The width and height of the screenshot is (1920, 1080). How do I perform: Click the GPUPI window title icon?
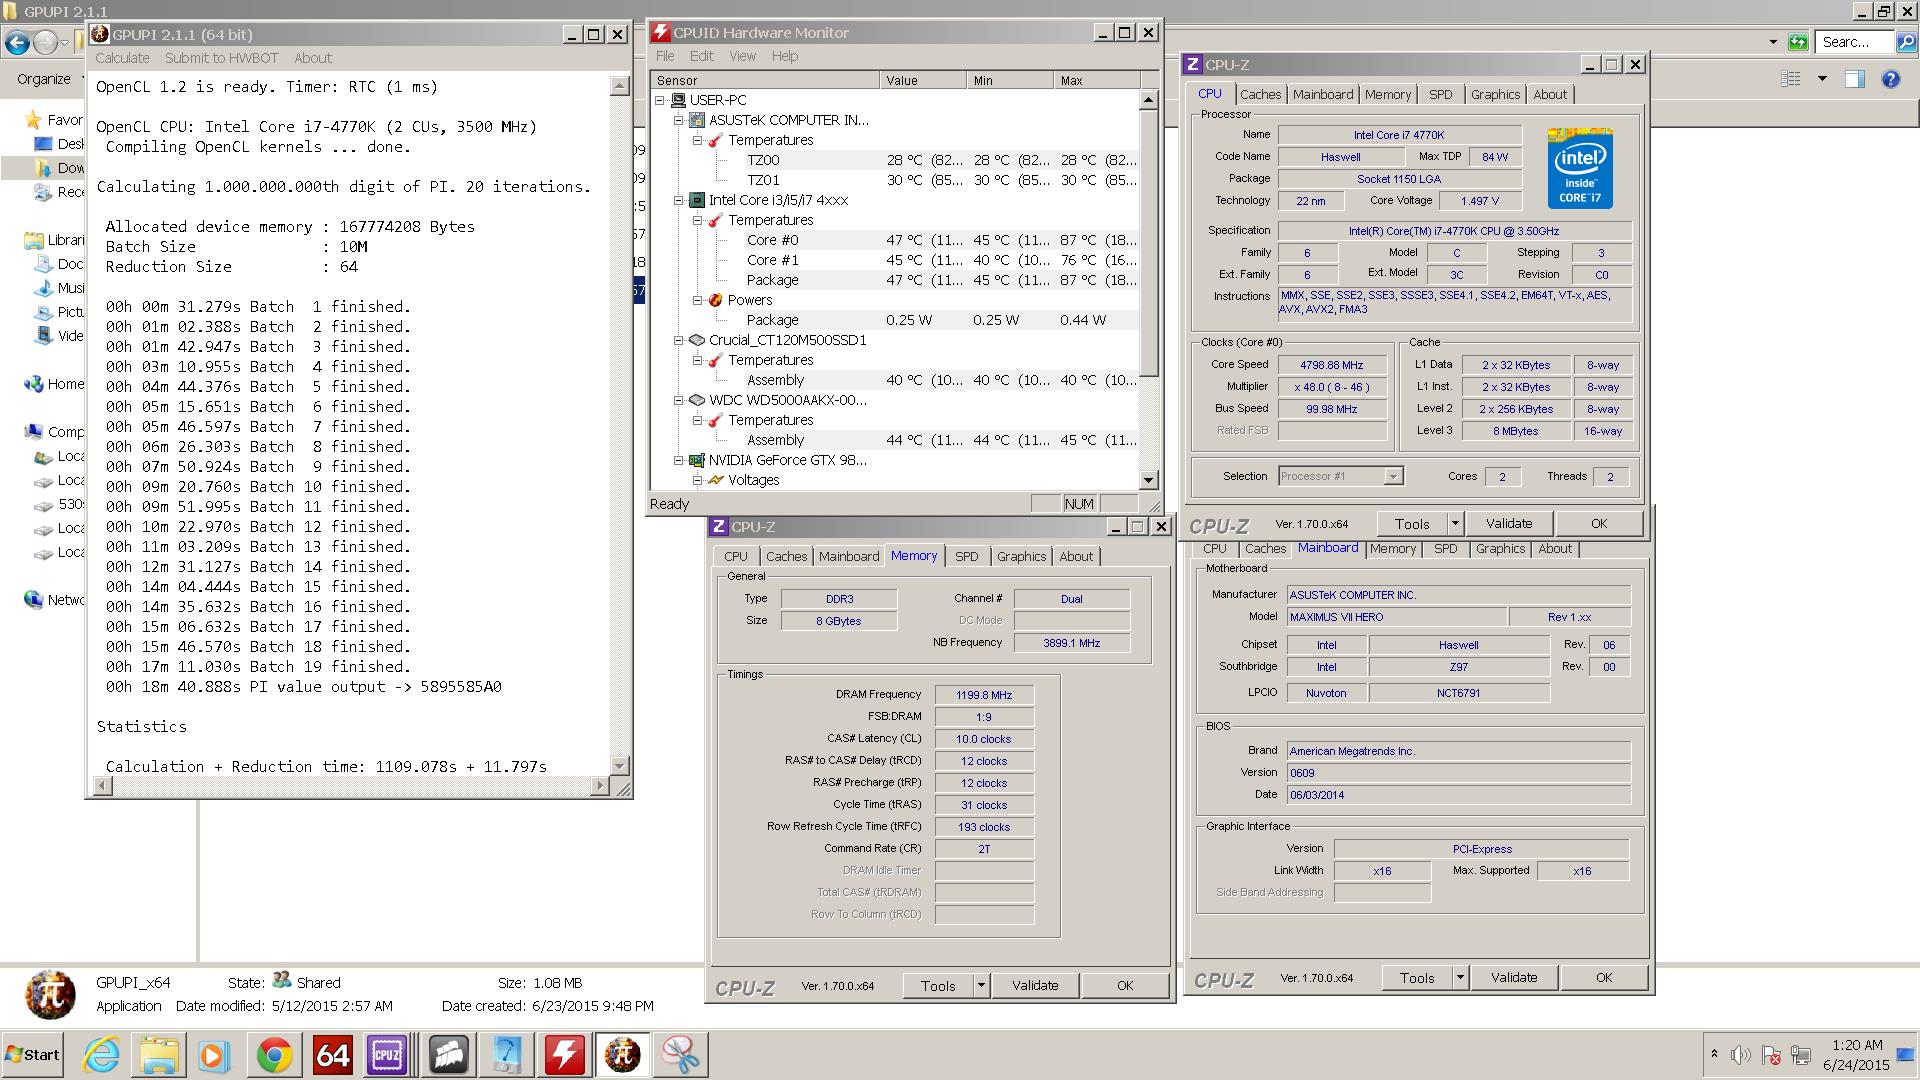click(100, 34)
